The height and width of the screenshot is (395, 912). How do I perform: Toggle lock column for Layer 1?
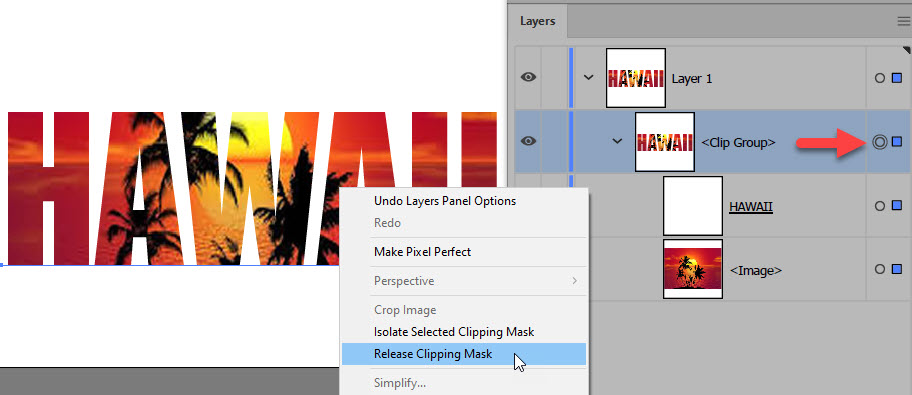pos(555,77)
